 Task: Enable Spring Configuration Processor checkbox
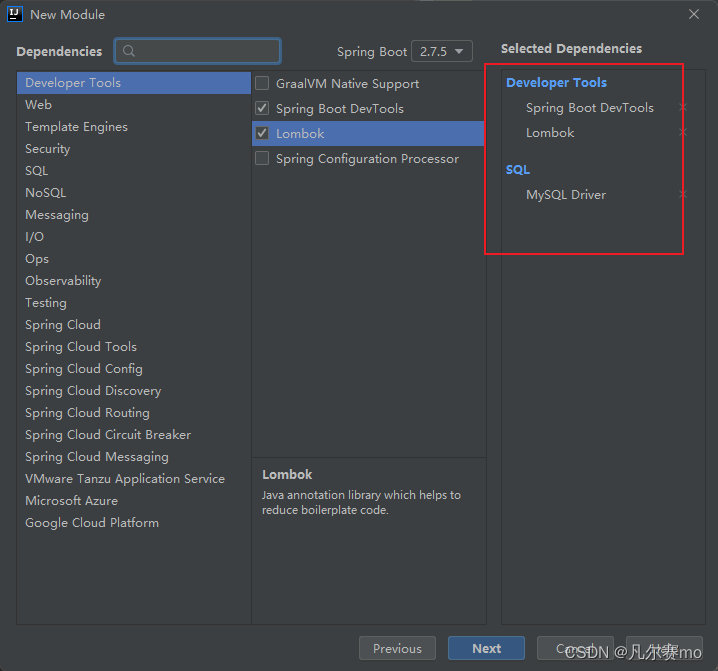[262, 158]
